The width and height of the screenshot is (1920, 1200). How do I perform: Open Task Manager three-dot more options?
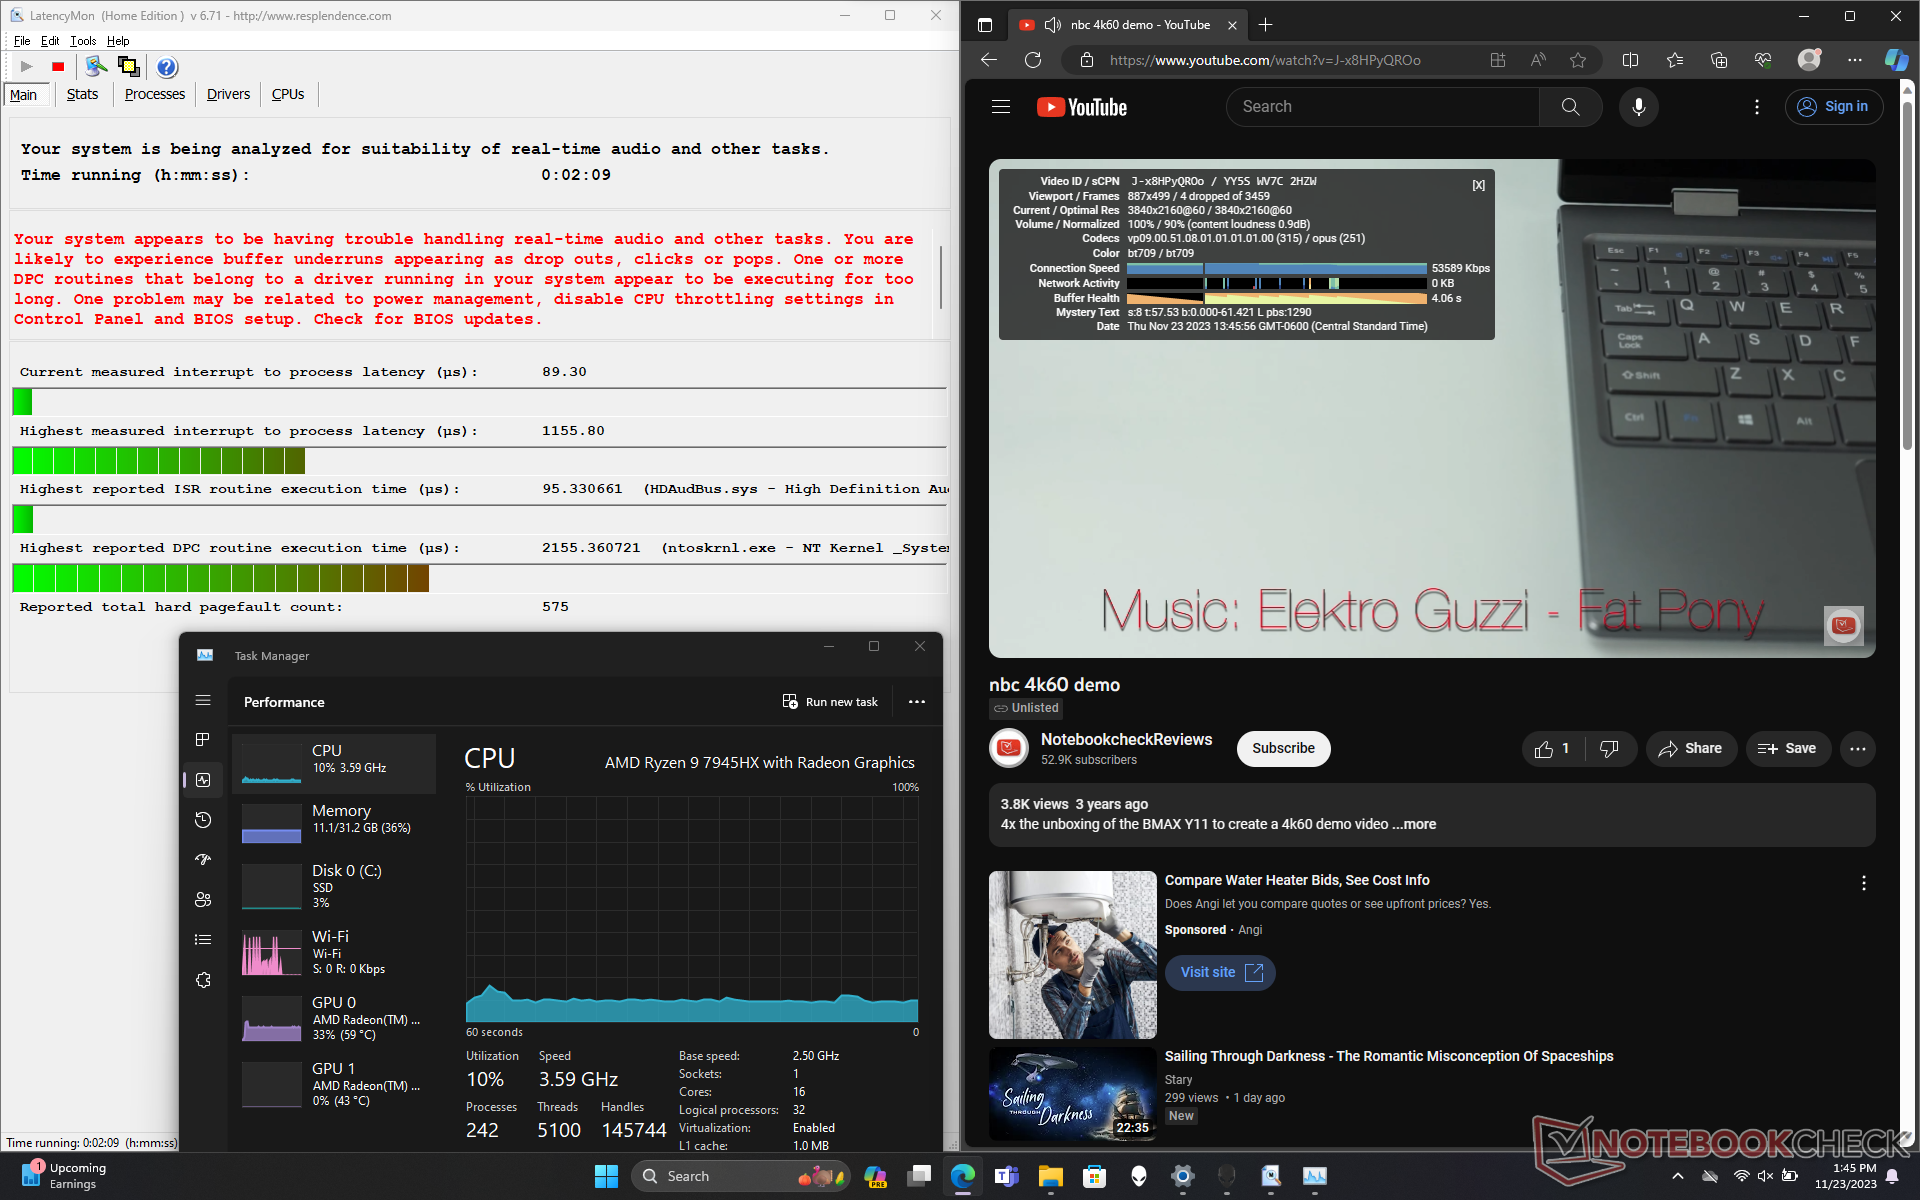click(916, 702)
